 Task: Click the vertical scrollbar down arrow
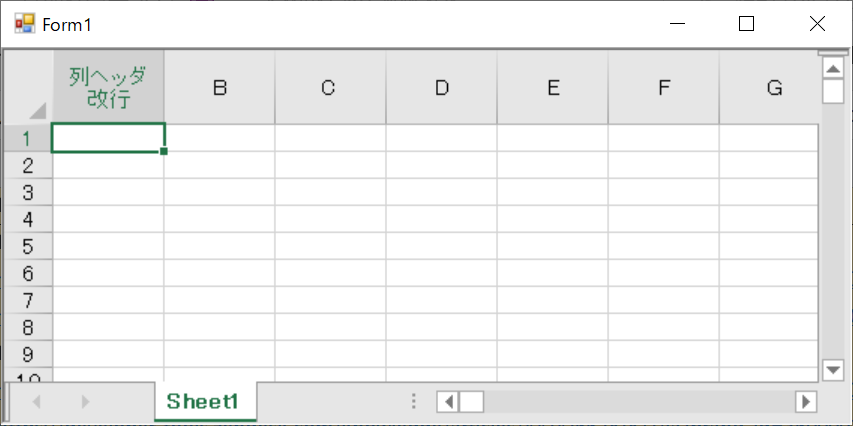833,371
